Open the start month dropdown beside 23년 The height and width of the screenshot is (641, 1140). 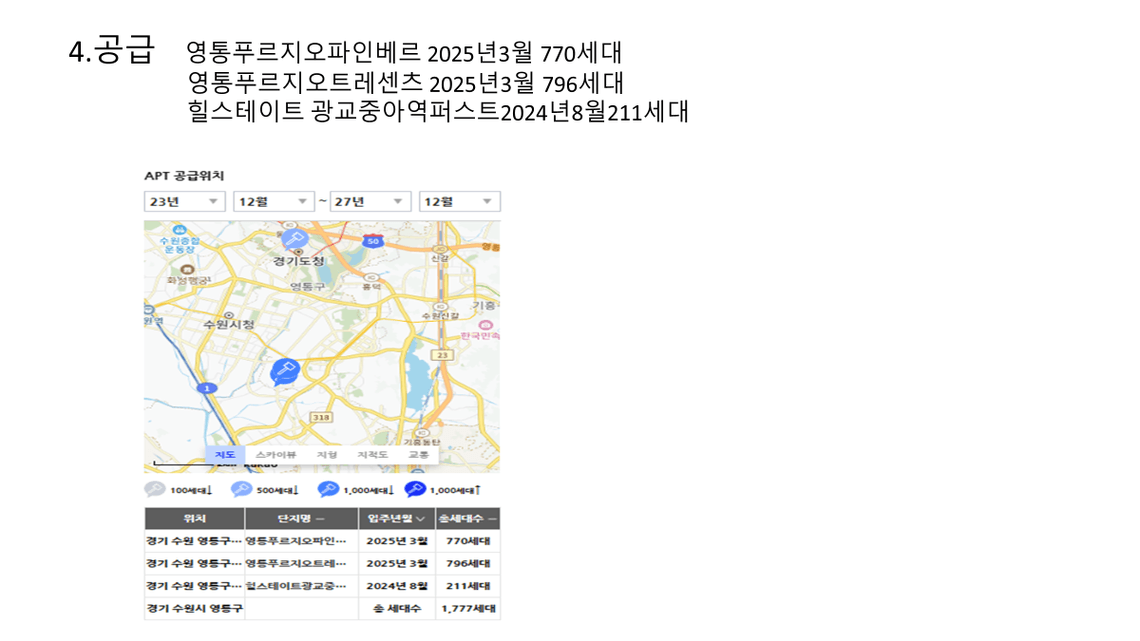[273, 201]
